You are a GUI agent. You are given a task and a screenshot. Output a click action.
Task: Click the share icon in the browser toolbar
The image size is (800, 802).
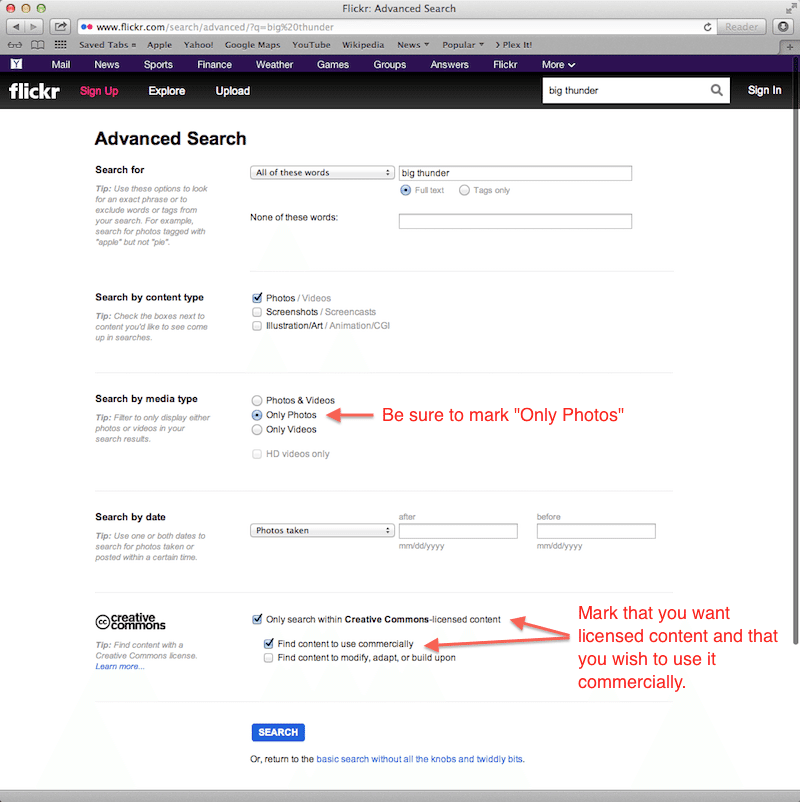59,27
